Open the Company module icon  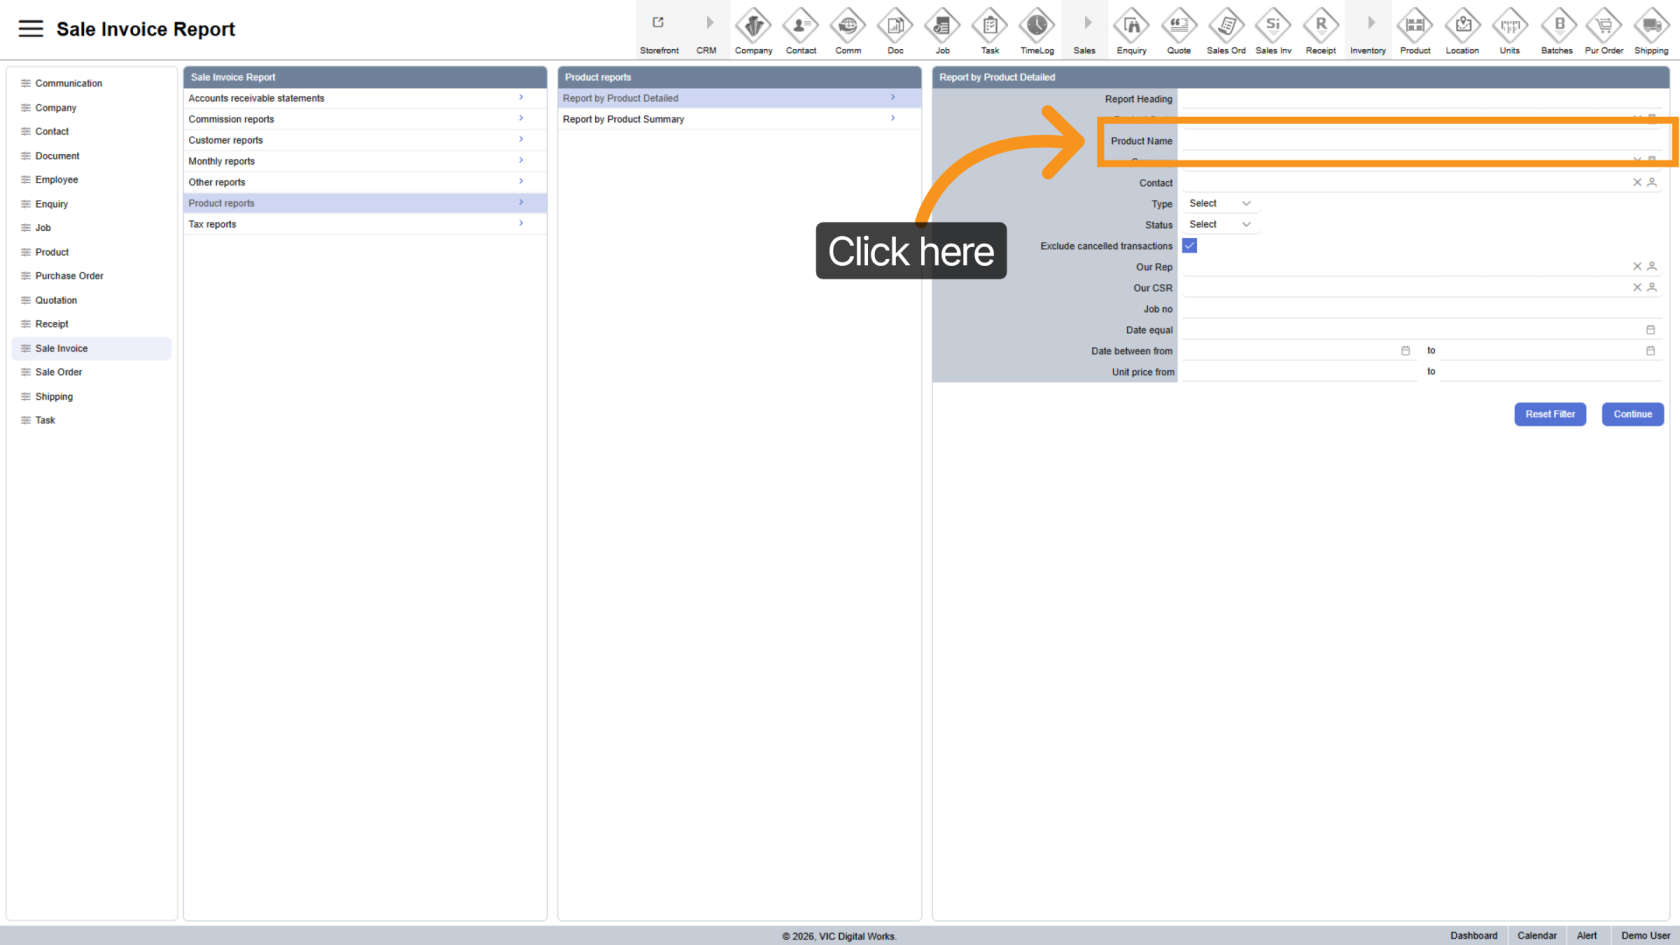[x=753, y=25]
